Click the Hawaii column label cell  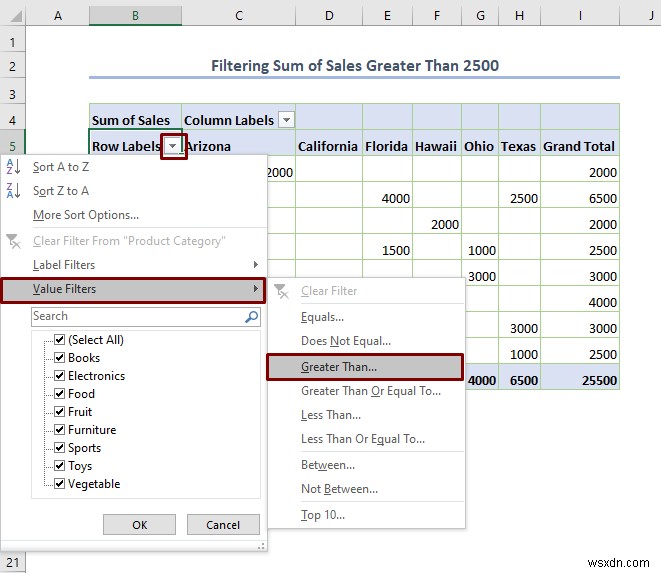click(437, 143)
